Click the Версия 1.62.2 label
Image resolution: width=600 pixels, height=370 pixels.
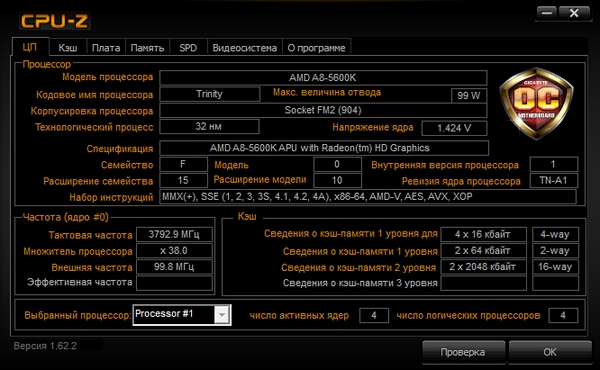coord(45,346)
